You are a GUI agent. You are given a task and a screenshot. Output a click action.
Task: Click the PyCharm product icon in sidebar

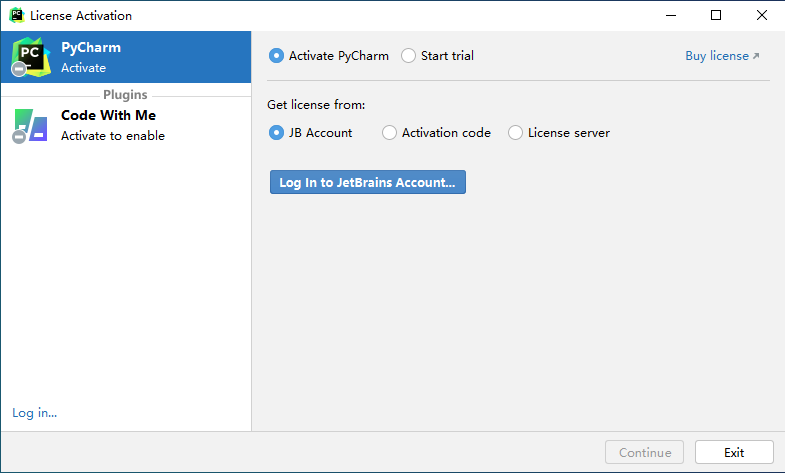pos(31,57)
